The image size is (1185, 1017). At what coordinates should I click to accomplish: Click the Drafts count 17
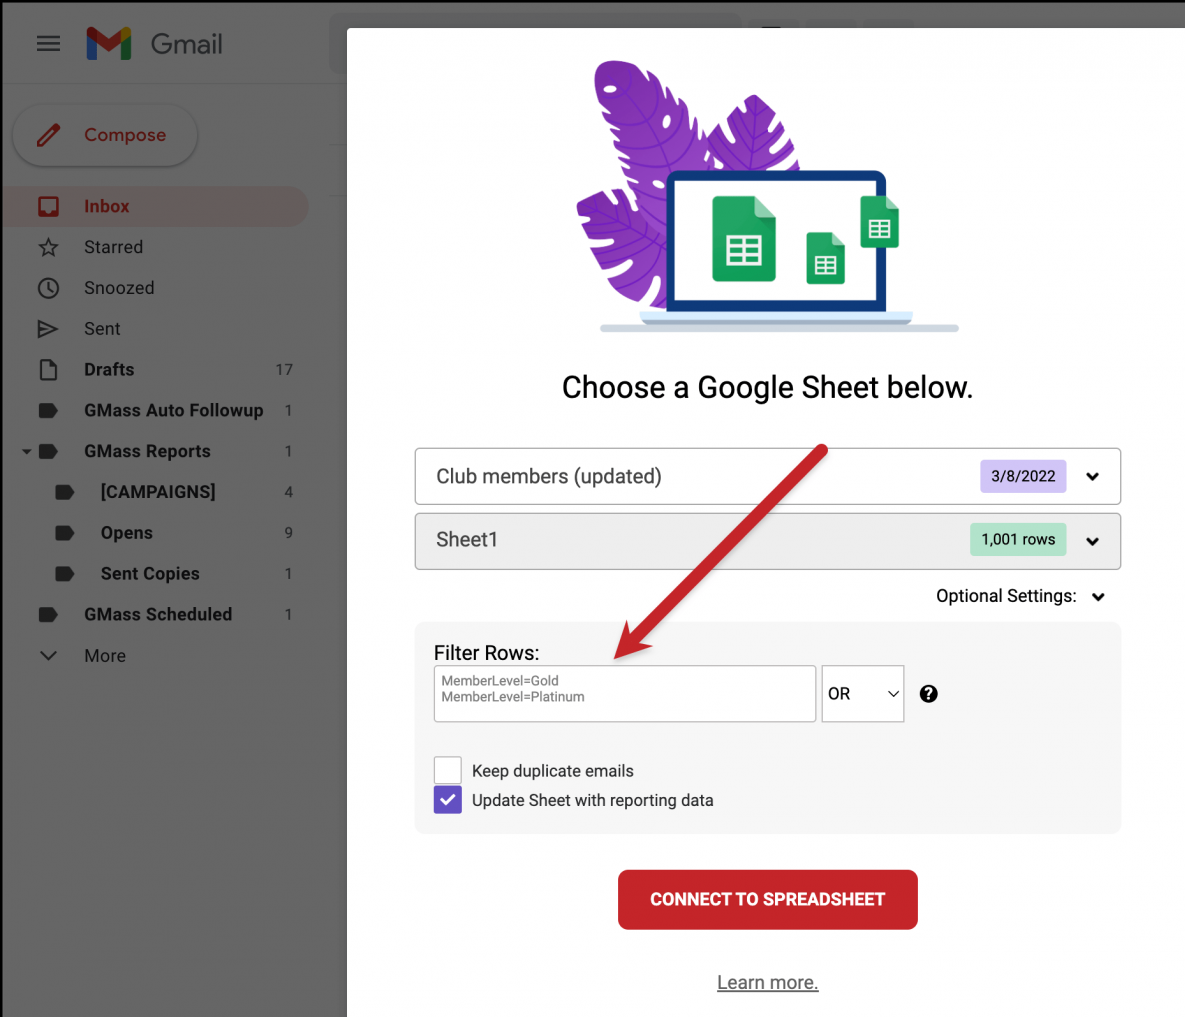[284, 369]
